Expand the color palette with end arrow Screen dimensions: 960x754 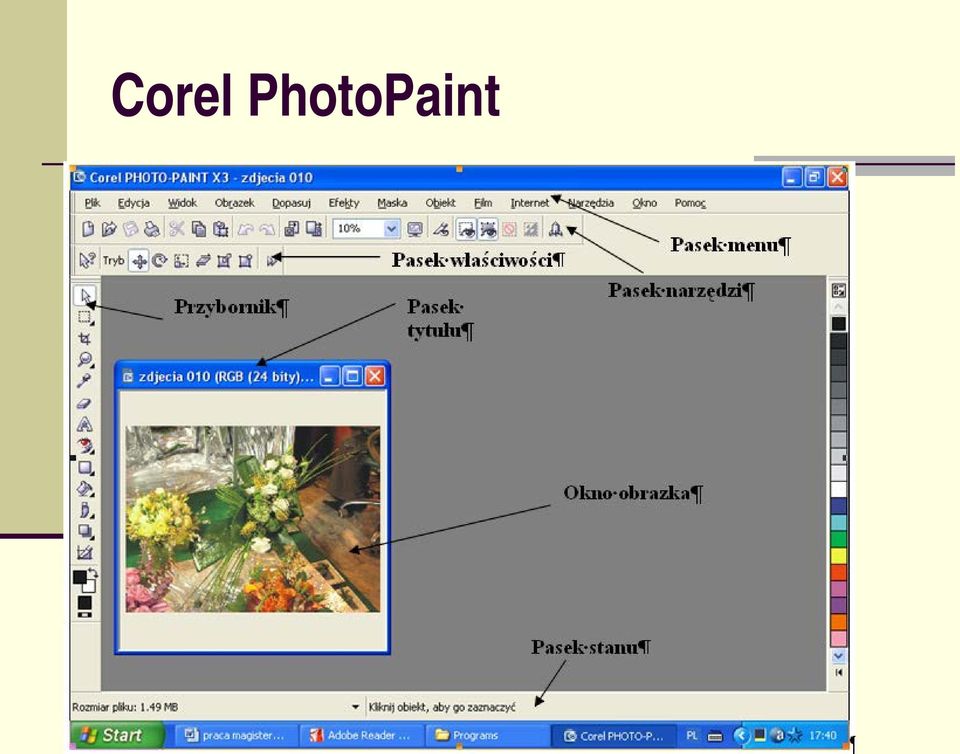click(x=838, y=672)
